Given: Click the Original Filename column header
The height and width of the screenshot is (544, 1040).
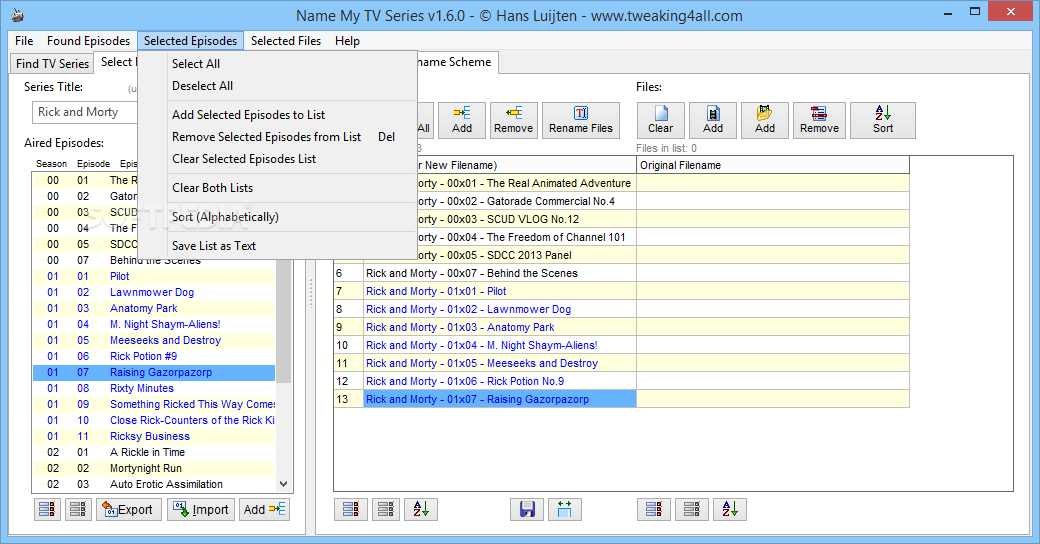Looking at the screenshot, I should click(773, 165).
